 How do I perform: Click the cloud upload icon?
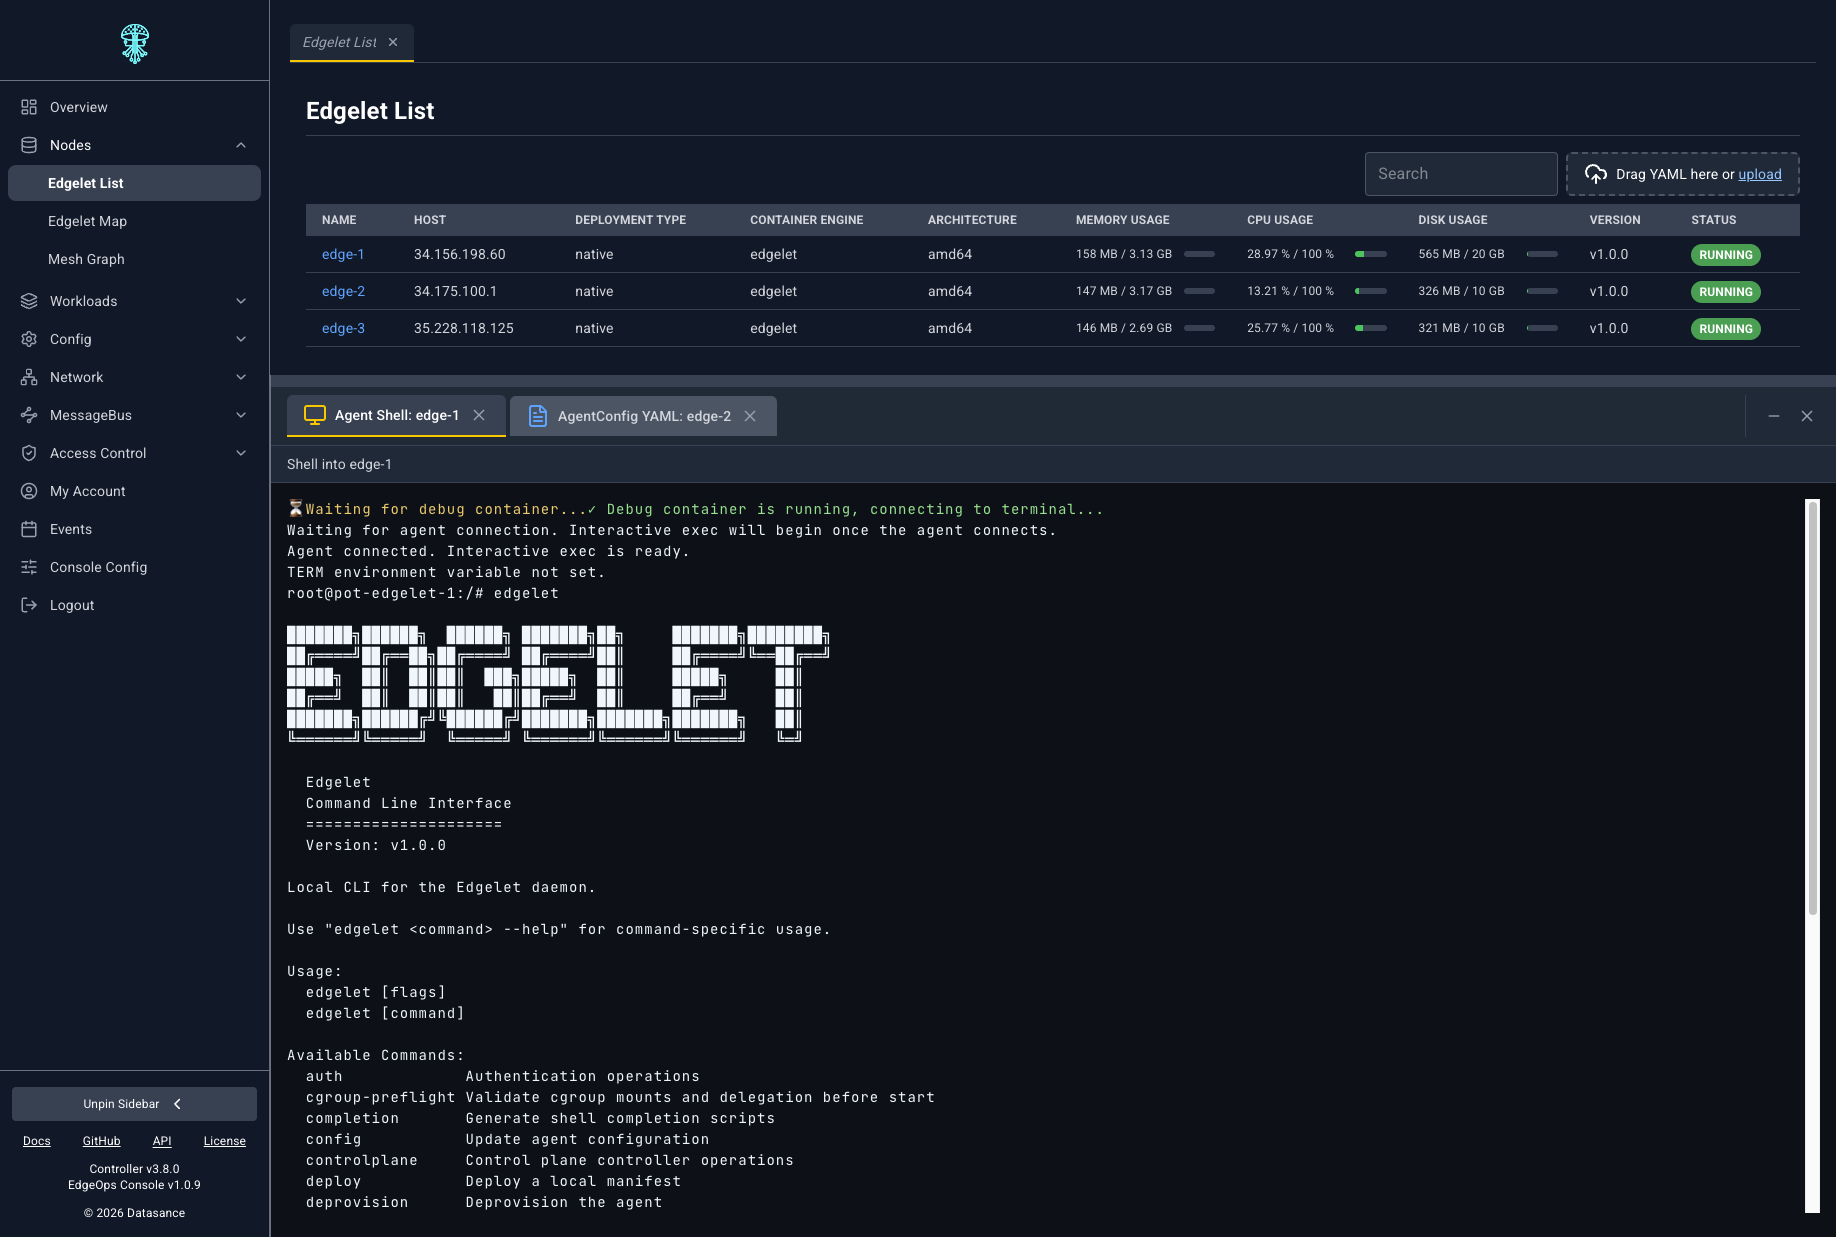click(1596, 174)
